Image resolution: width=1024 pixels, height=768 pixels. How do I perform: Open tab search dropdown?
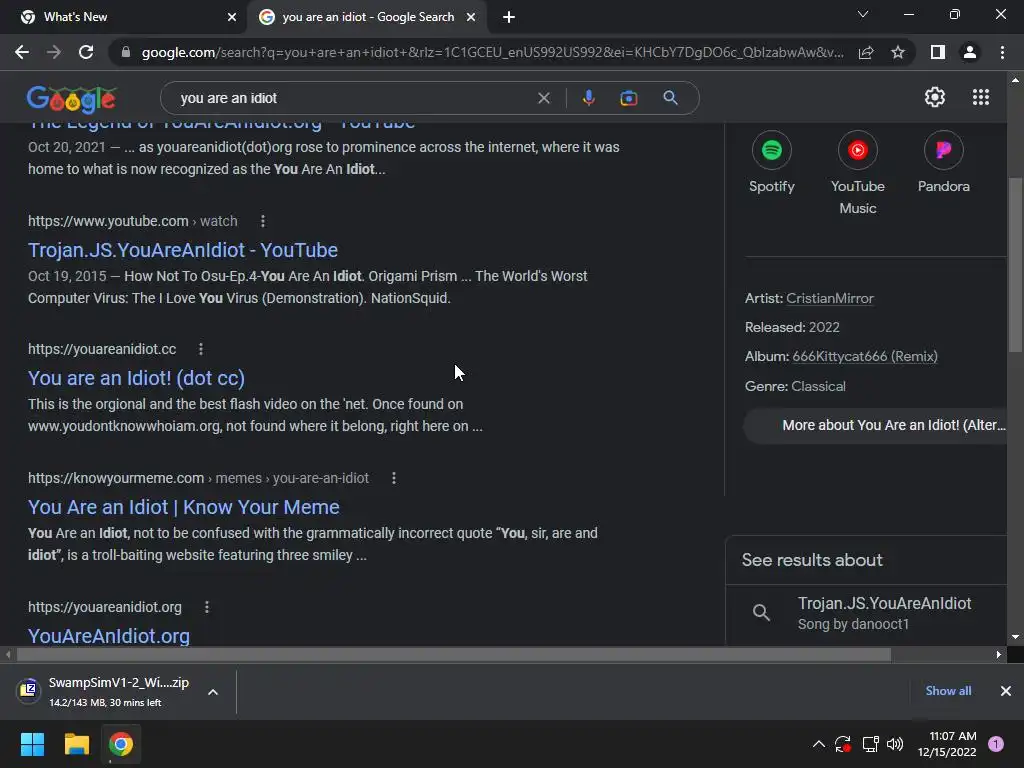(x=863, y=14)
